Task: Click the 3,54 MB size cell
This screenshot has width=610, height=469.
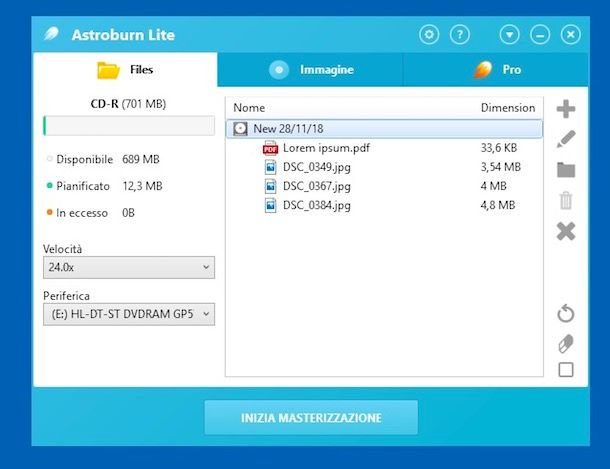Action: coord(501,167)
